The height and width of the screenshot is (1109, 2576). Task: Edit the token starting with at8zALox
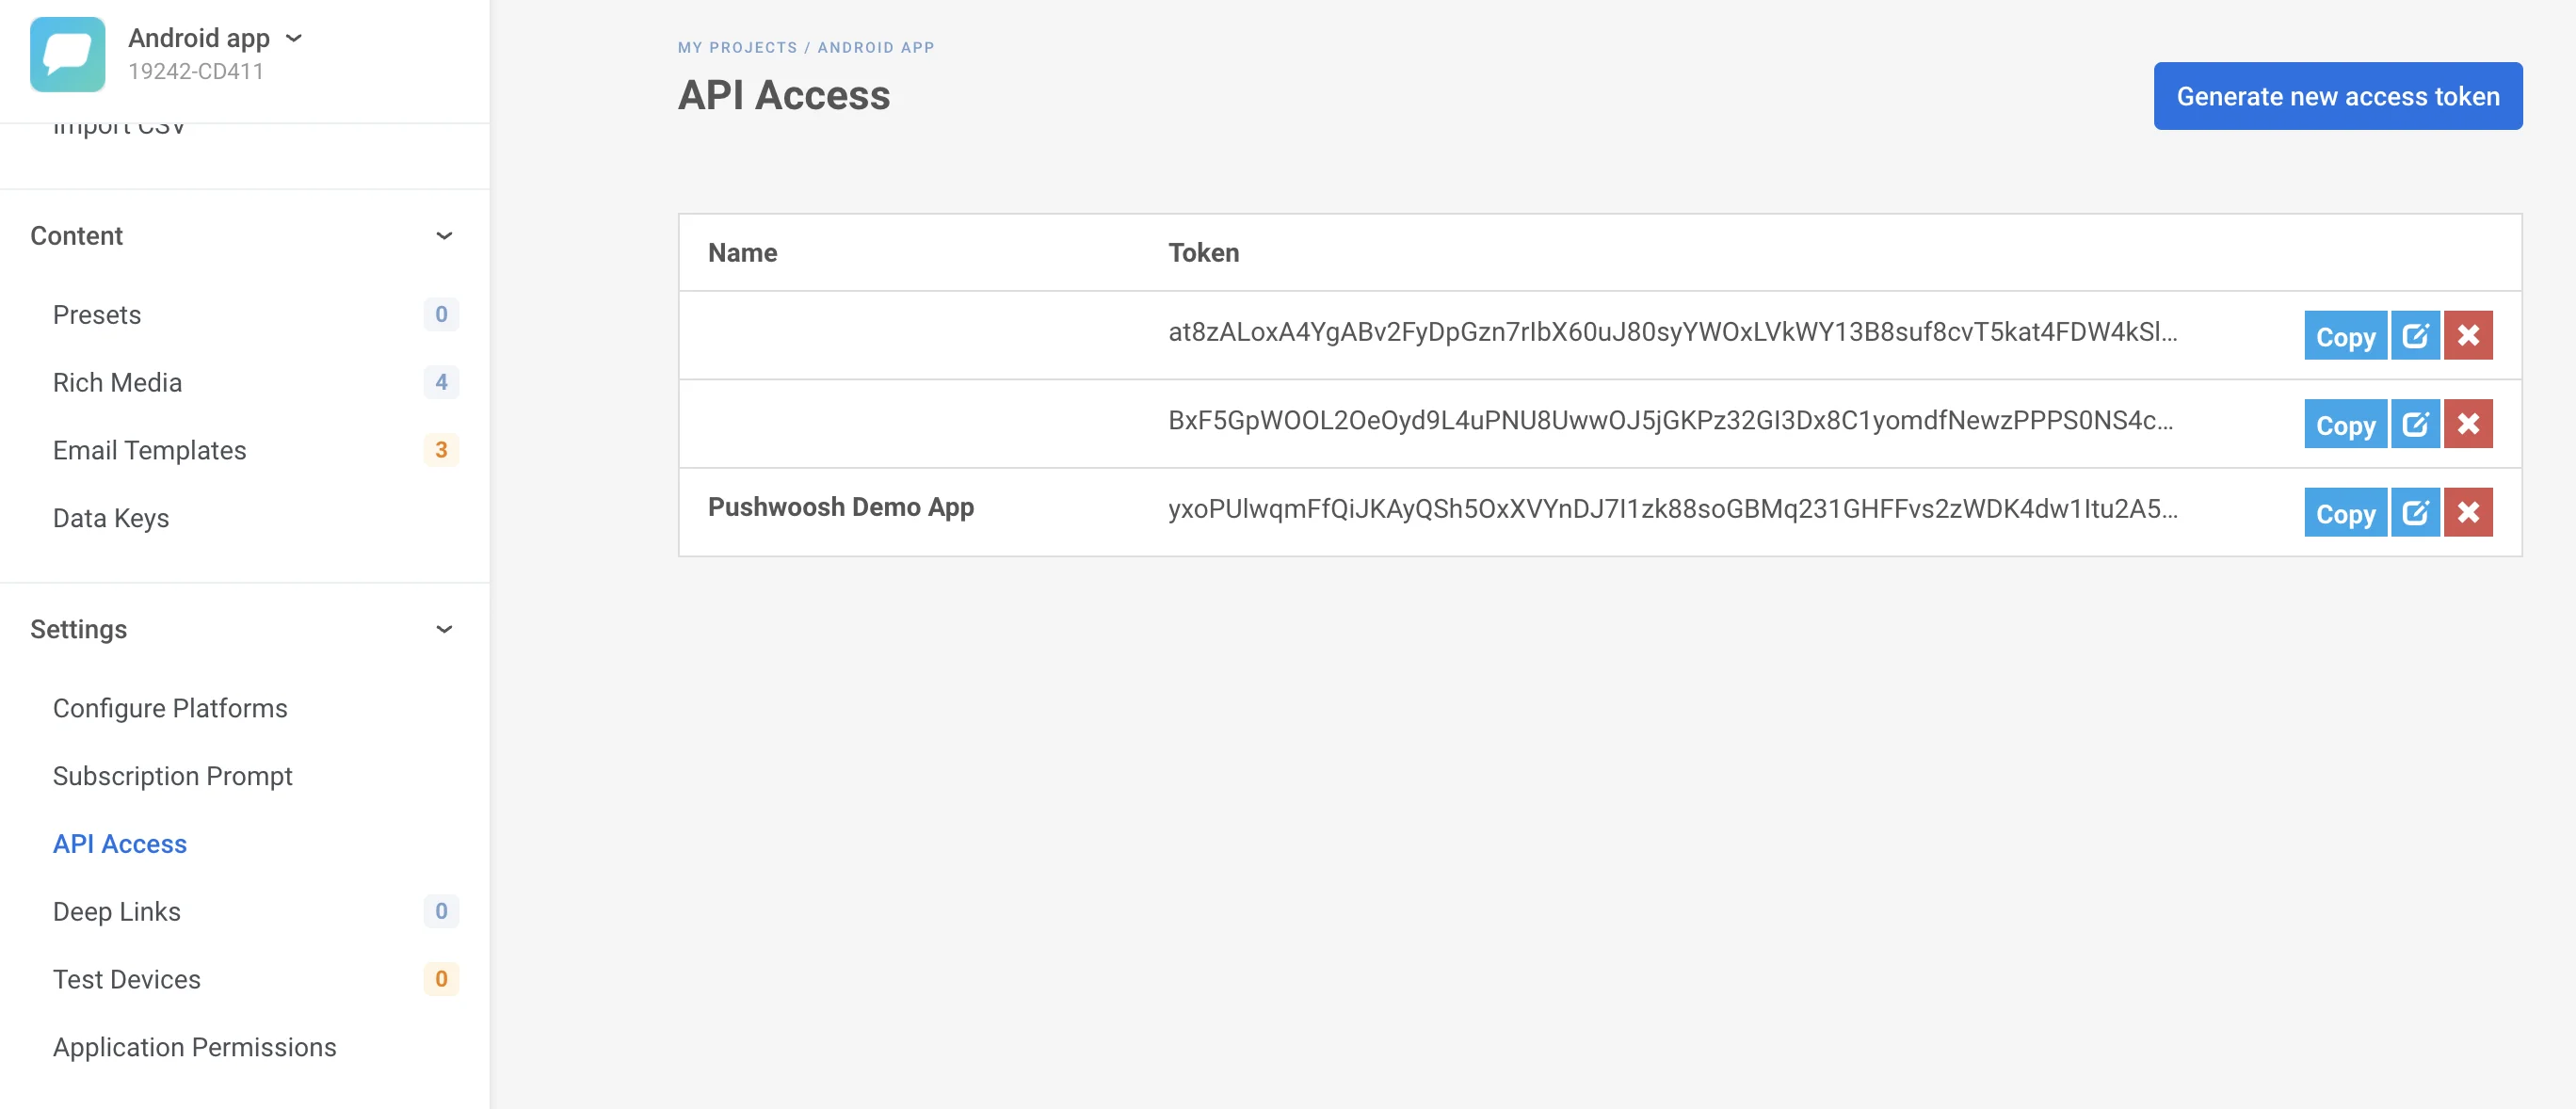[2415, 336]
